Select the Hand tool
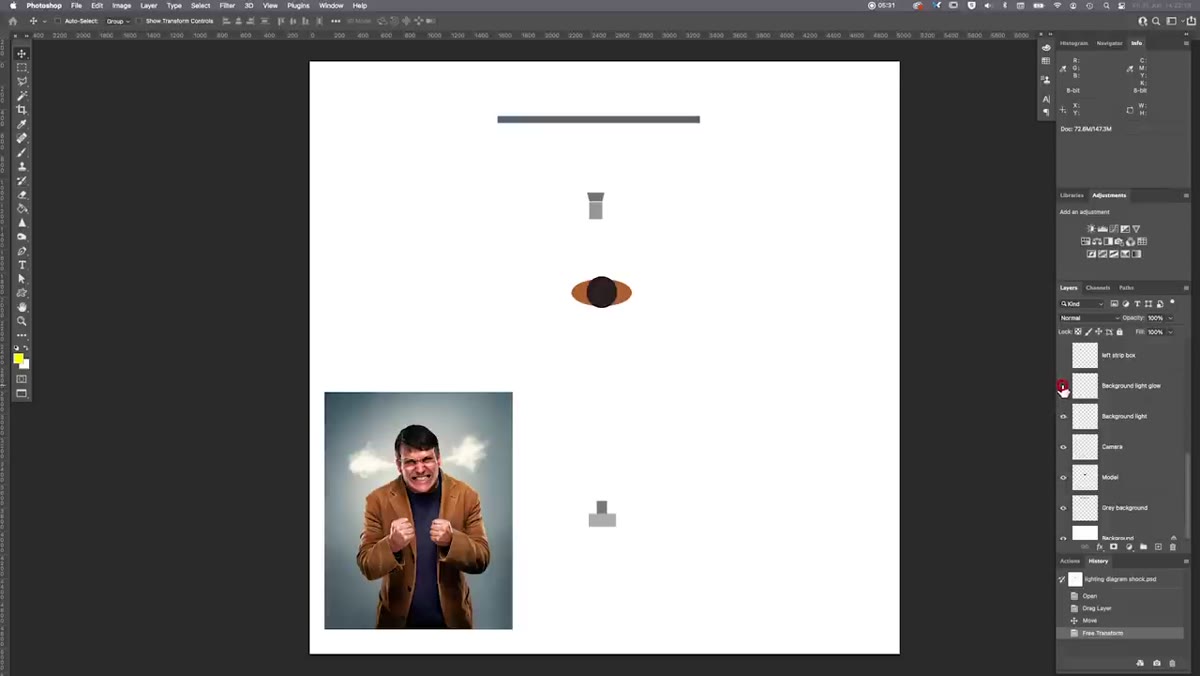The height and width of the screenshot is (676, 1200). pyautogui.click(x=22, y=306)
